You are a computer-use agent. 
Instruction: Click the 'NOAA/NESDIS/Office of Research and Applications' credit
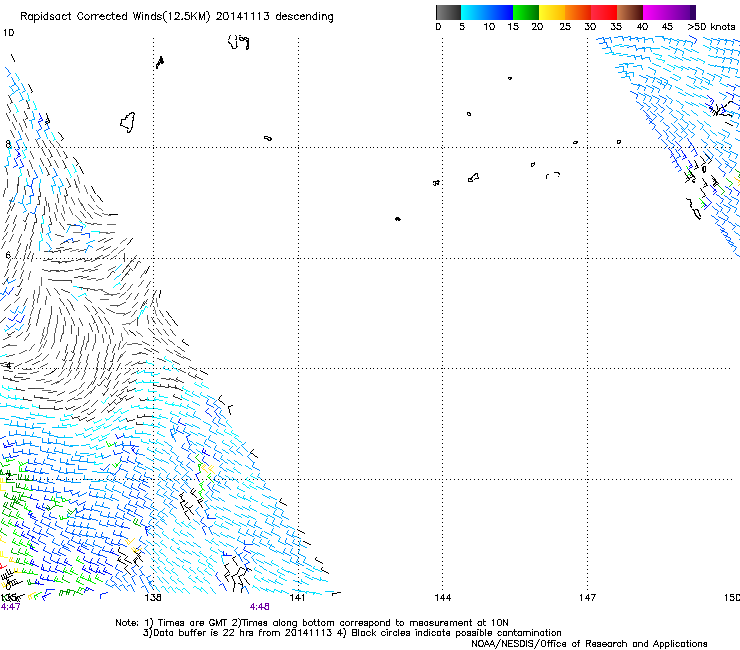[589, 644]
